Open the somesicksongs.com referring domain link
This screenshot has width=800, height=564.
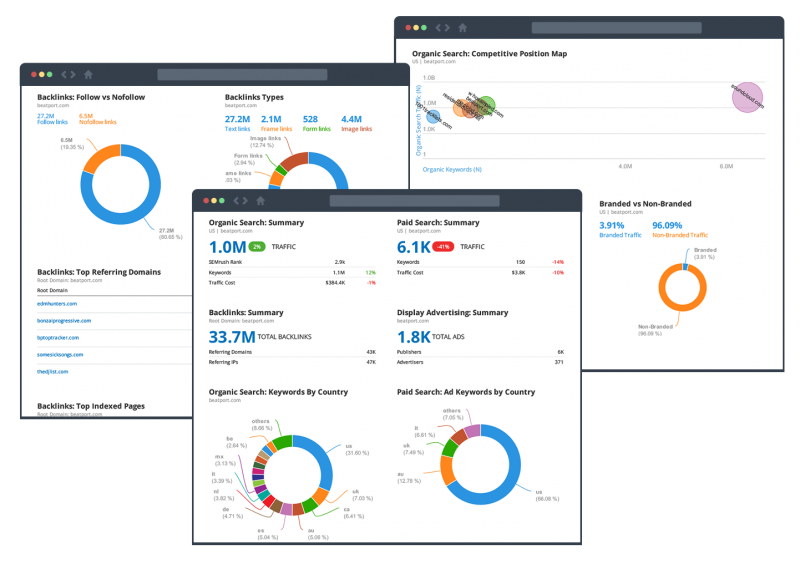(60, 354)
